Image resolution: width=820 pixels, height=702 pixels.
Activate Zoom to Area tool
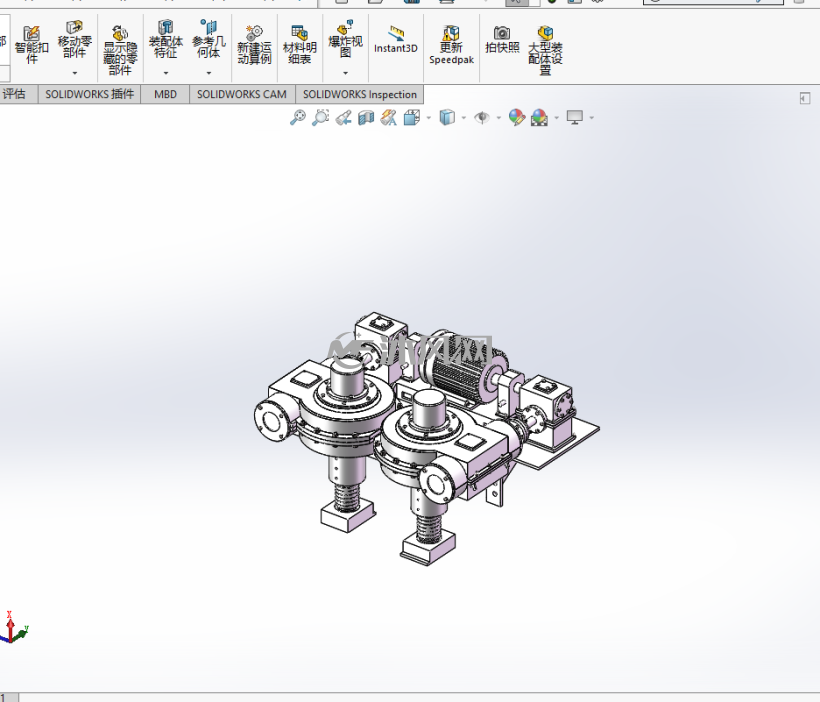[320, 118]
